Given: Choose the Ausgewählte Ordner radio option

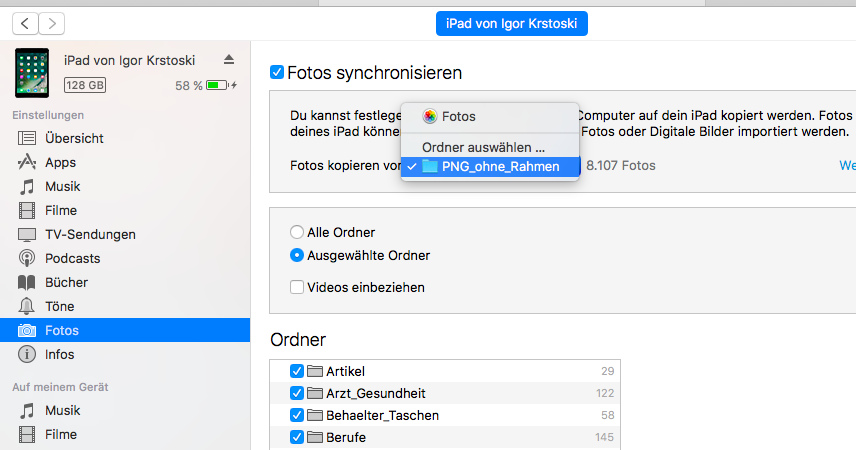Looking at the screenshot, I should (297, 255).
